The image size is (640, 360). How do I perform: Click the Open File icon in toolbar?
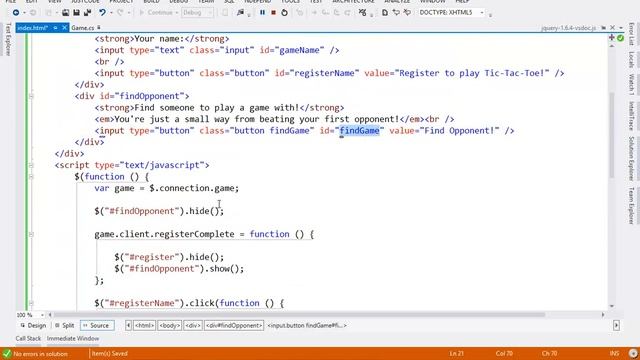pos(65,13)
